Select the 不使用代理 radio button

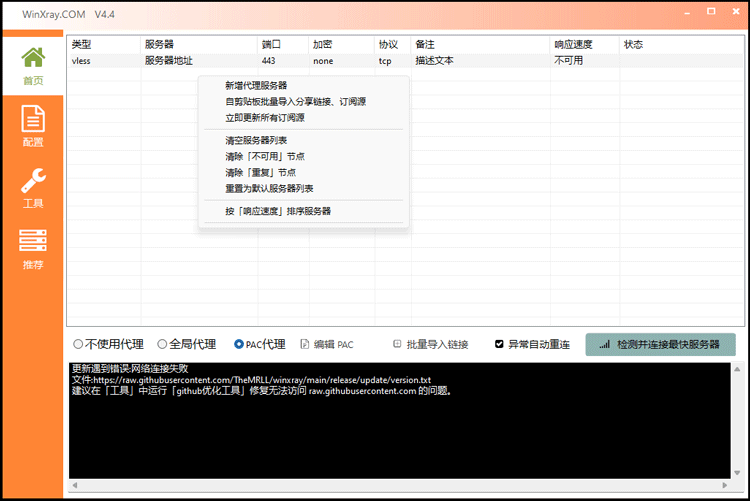point(78,344)
